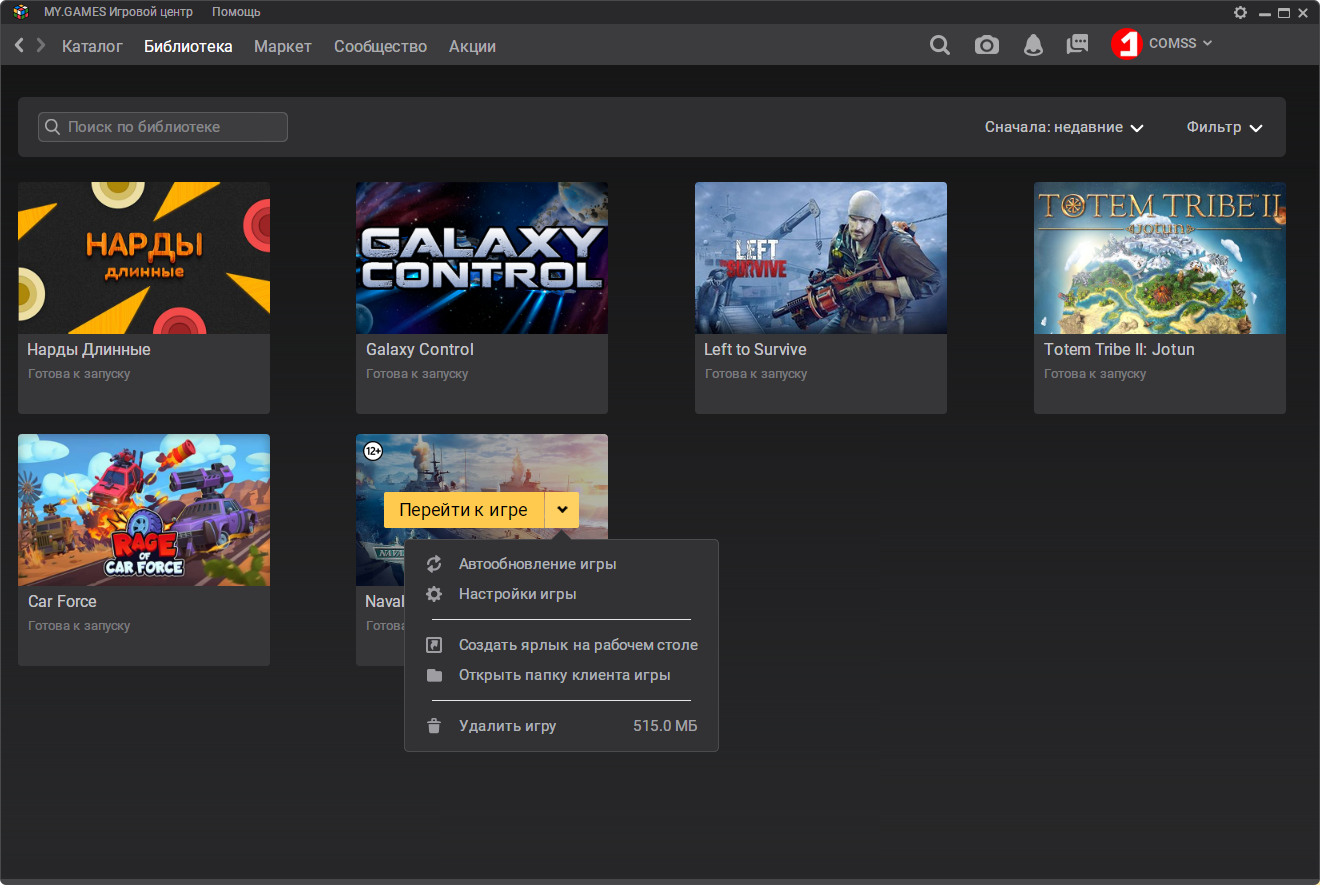Image resolution: width=1320 pixels, height=885 pixels.
Task: Open the Сообщество tab
Action: coord(380,46)
